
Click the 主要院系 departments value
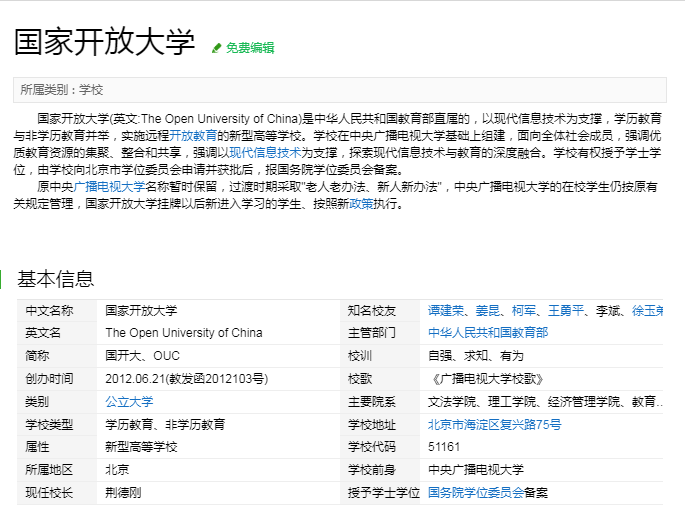click(x=545, y=402)
